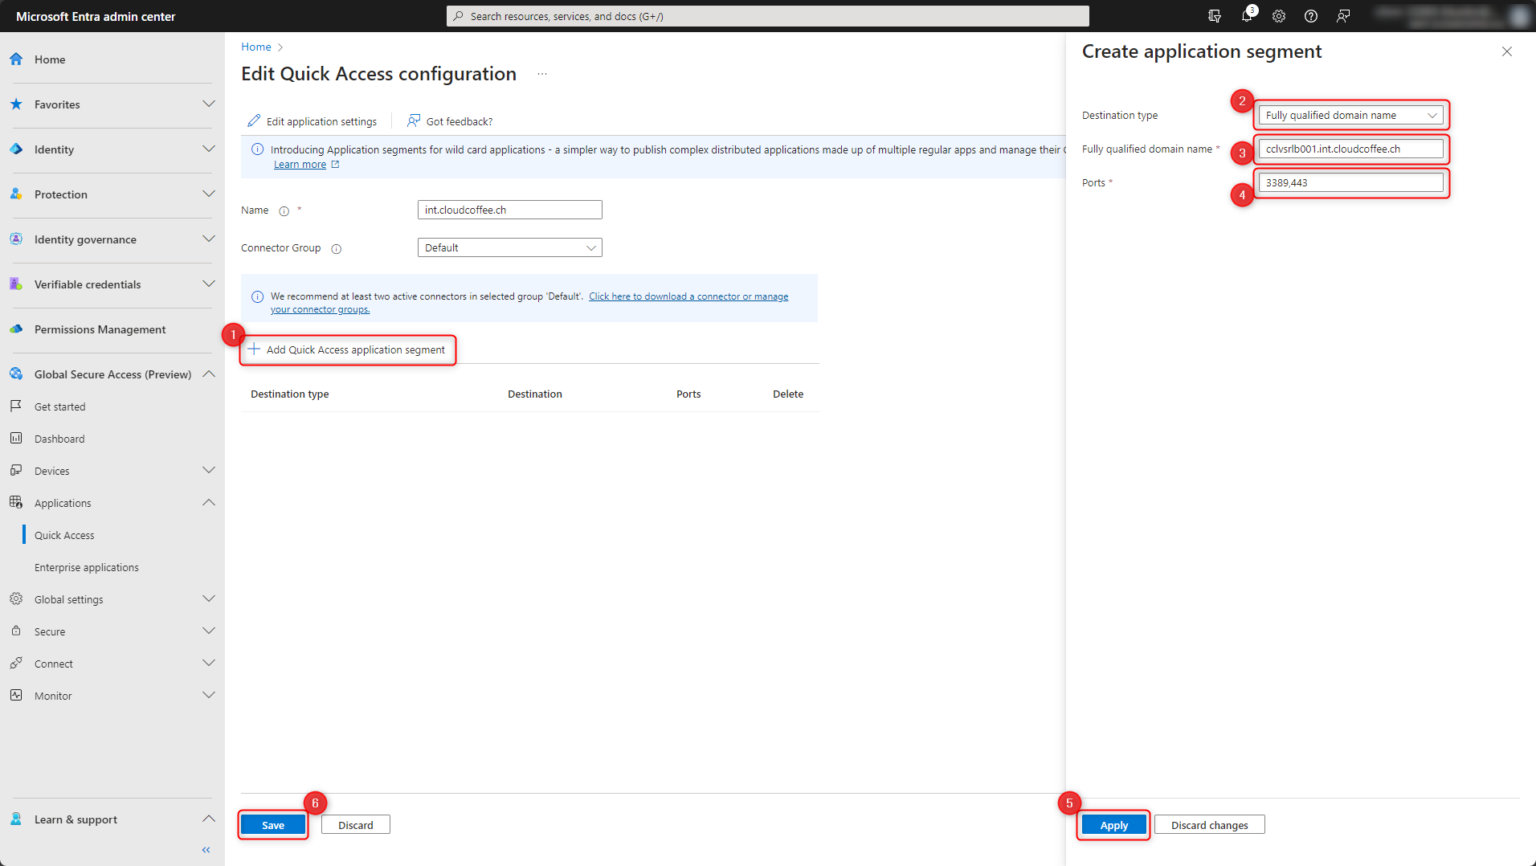Click the Edit application settings pencil icon

pos(256,120)
